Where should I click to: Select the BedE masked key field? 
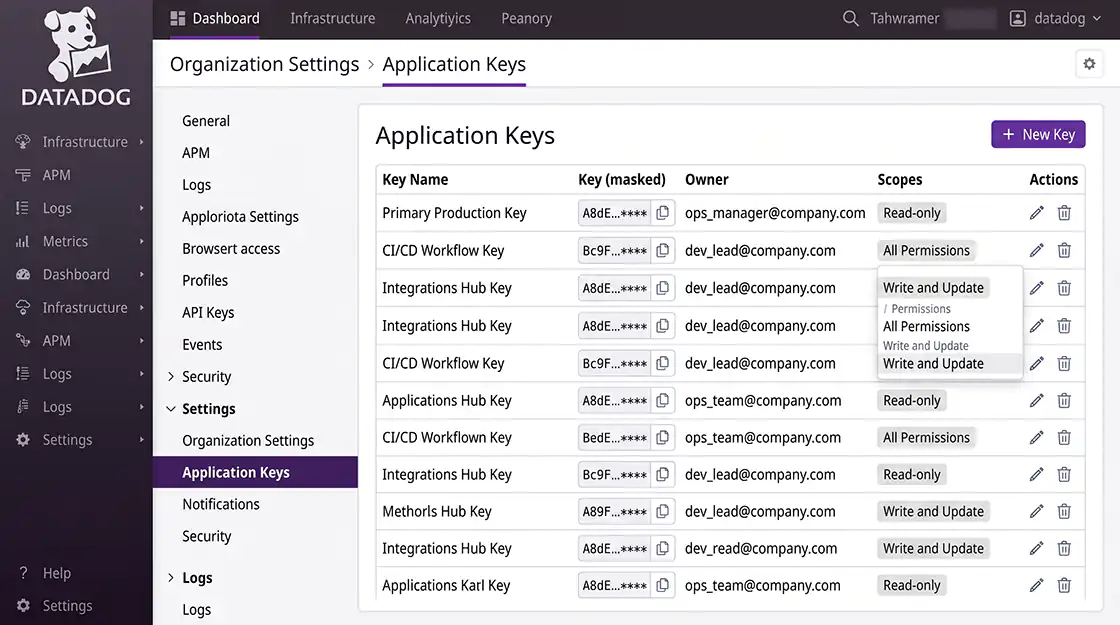[x=614, y=437]
